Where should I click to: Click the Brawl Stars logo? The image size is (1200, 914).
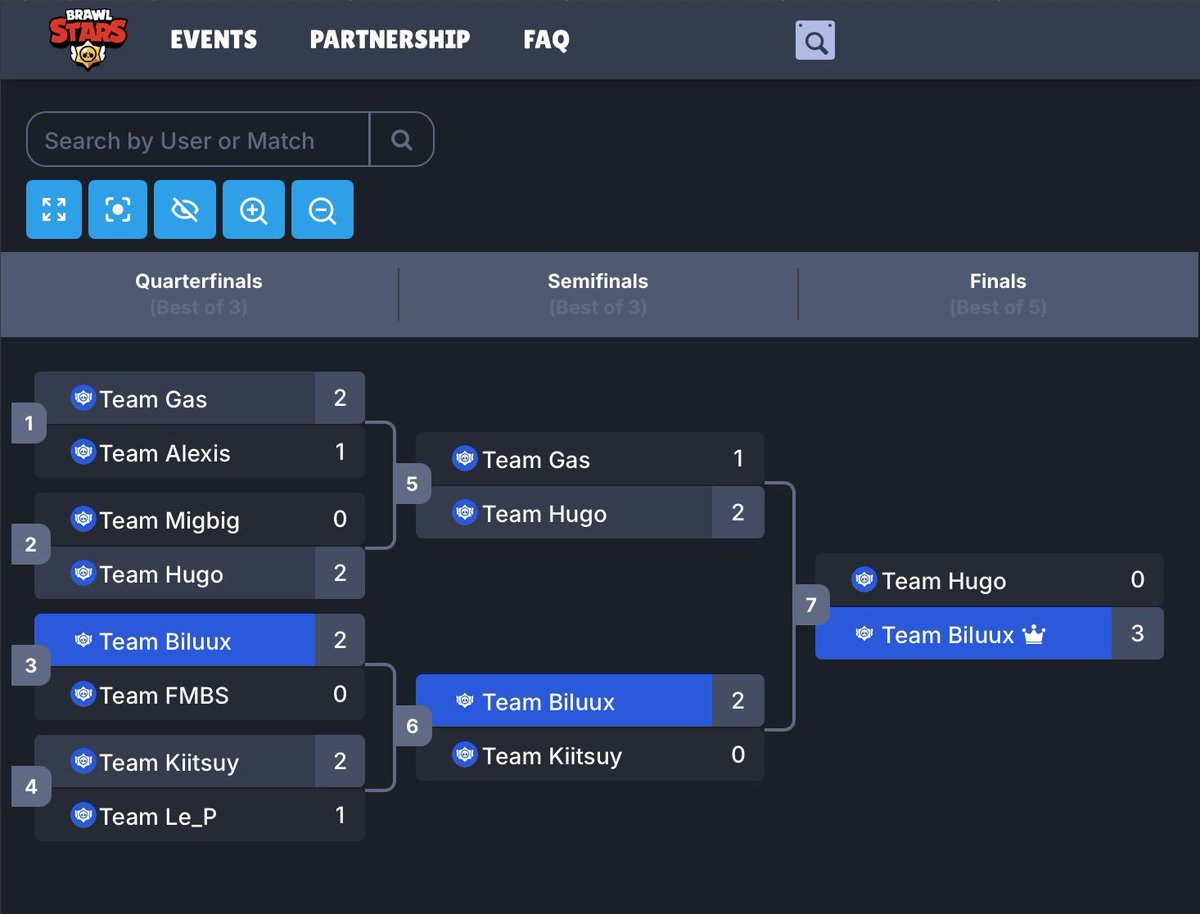tap(88, 38)
